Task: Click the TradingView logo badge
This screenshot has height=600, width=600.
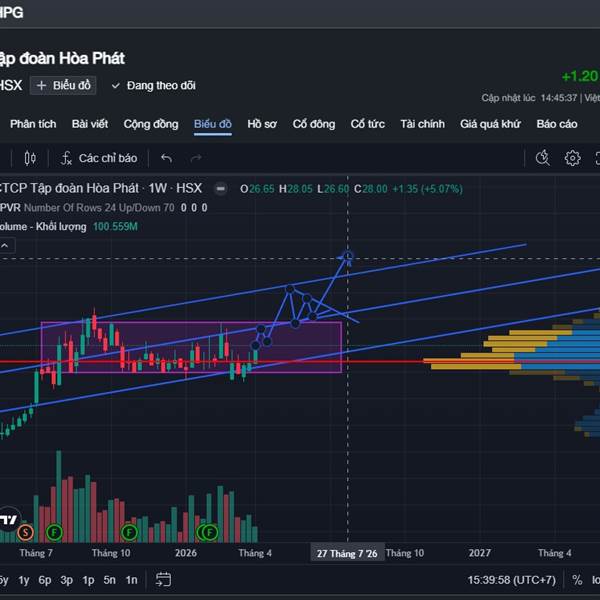Action: click(8, 520)
